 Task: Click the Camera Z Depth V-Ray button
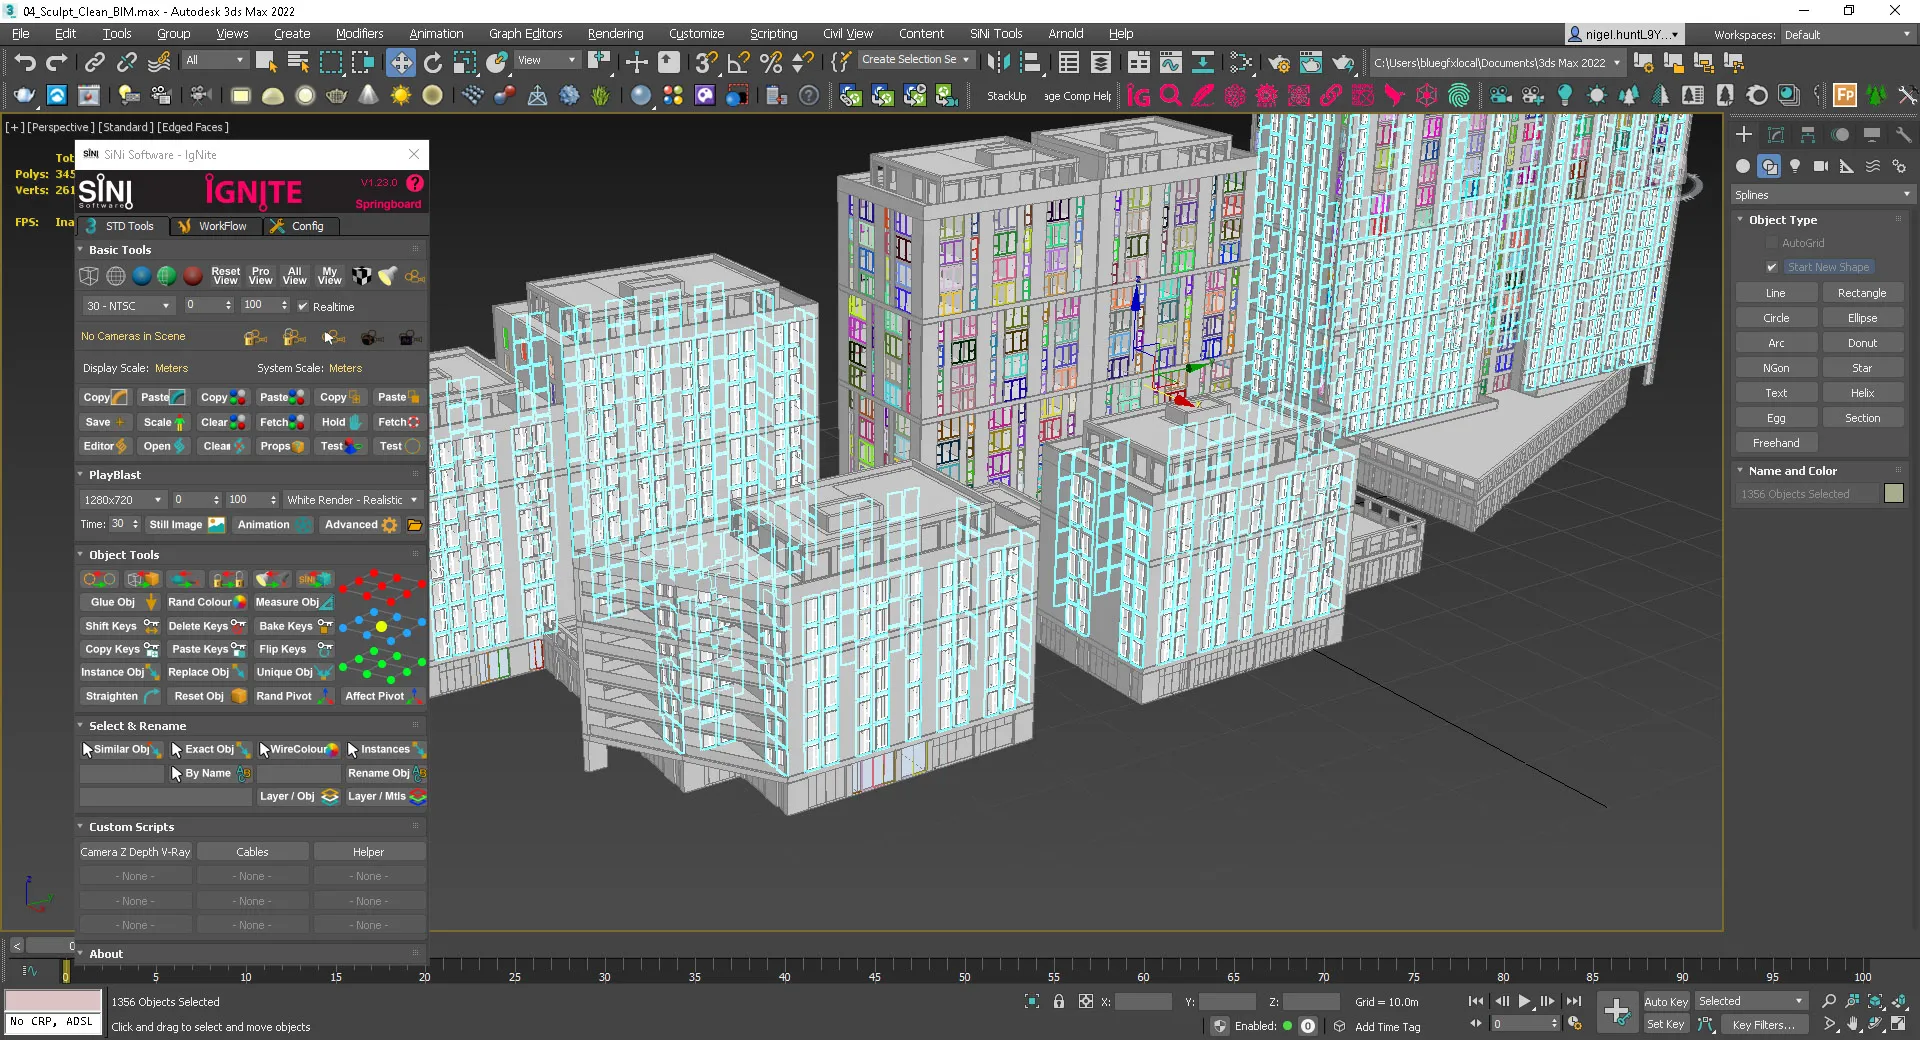(x=135, y=852)
